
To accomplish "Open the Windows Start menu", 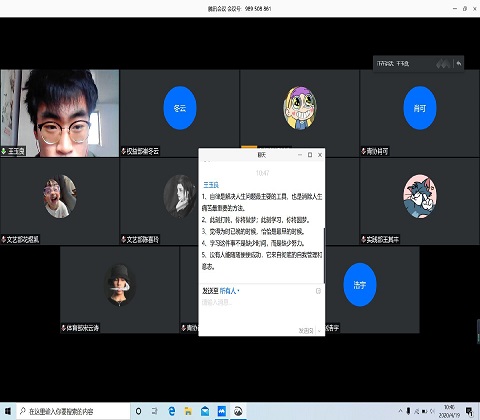I will coord(8,411).
